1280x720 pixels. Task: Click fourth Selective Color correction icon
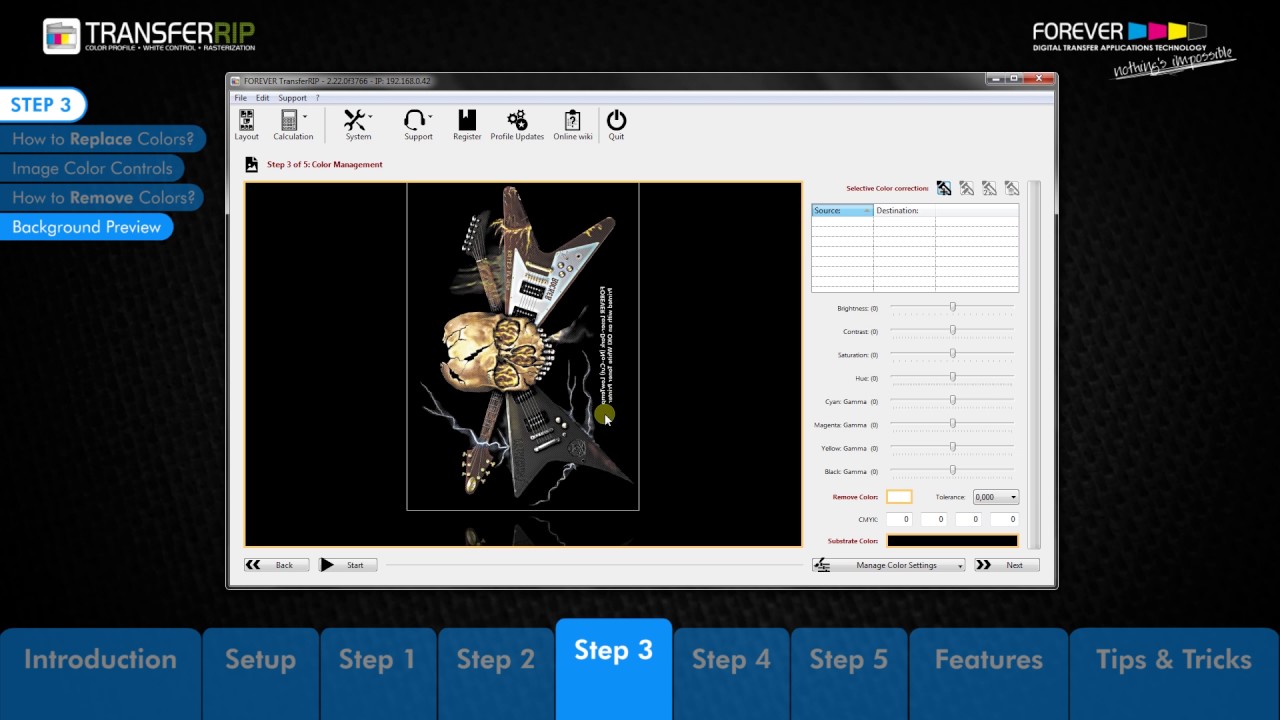pyautogui.click(x=1012, y=188)
